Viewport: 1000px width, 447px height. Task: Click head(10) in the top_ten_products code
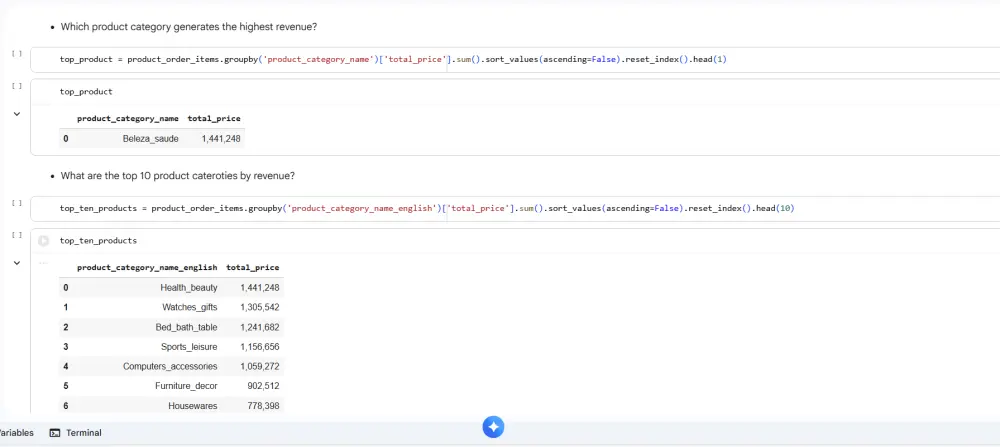tap(776, 209)
